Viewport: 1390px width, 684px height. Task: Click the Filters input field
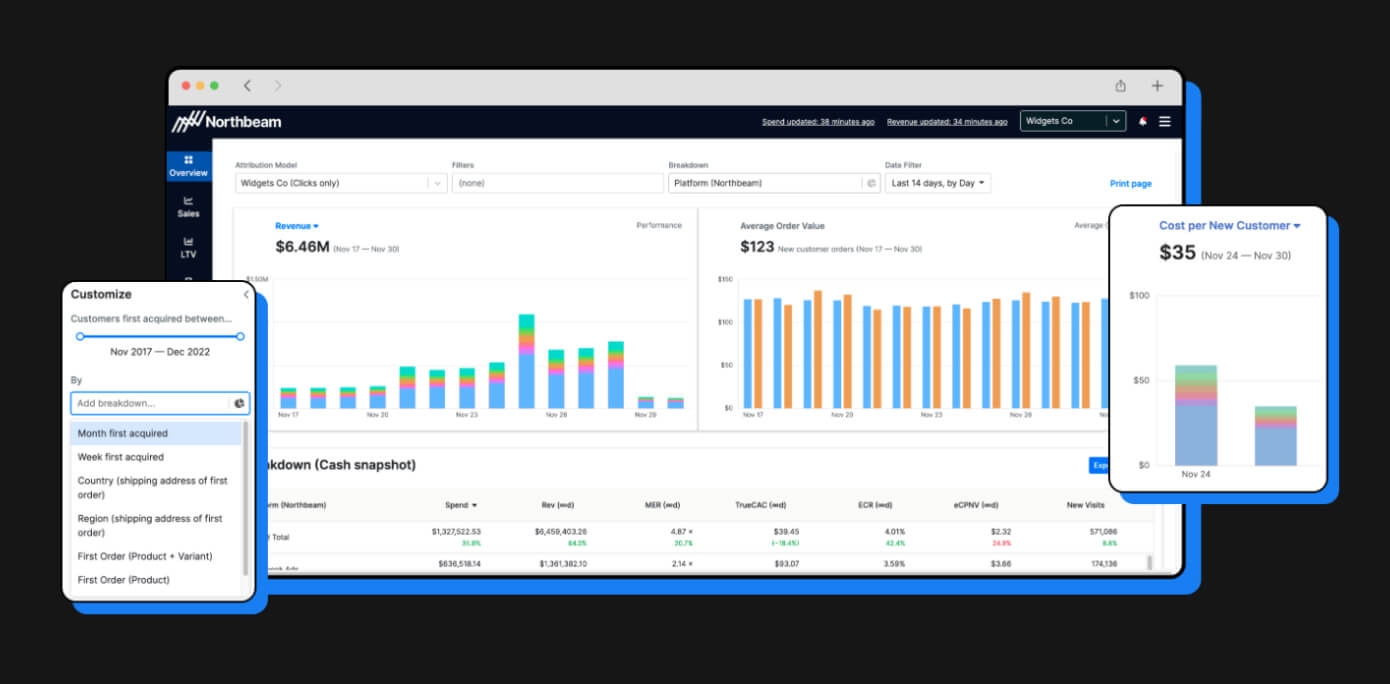[x=557, y=183]
